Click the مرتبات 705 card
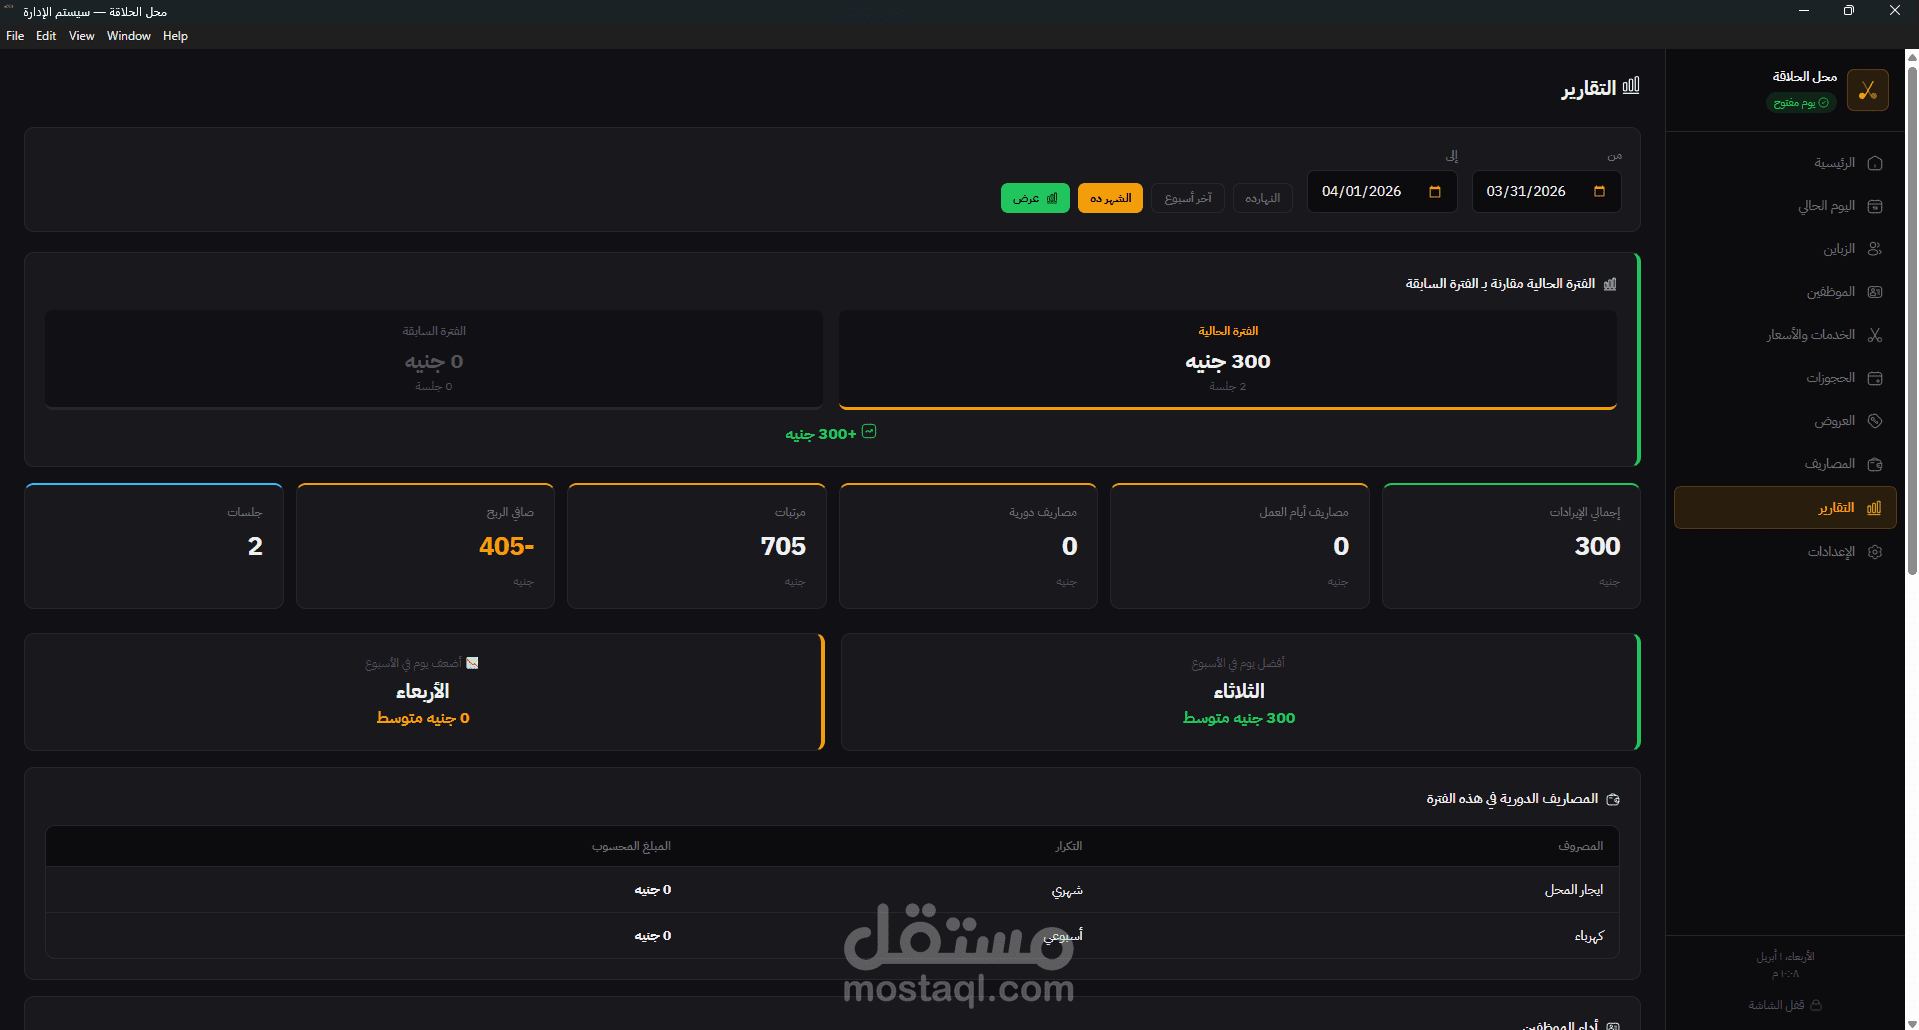1919x1030 pixels. [696, 546]
